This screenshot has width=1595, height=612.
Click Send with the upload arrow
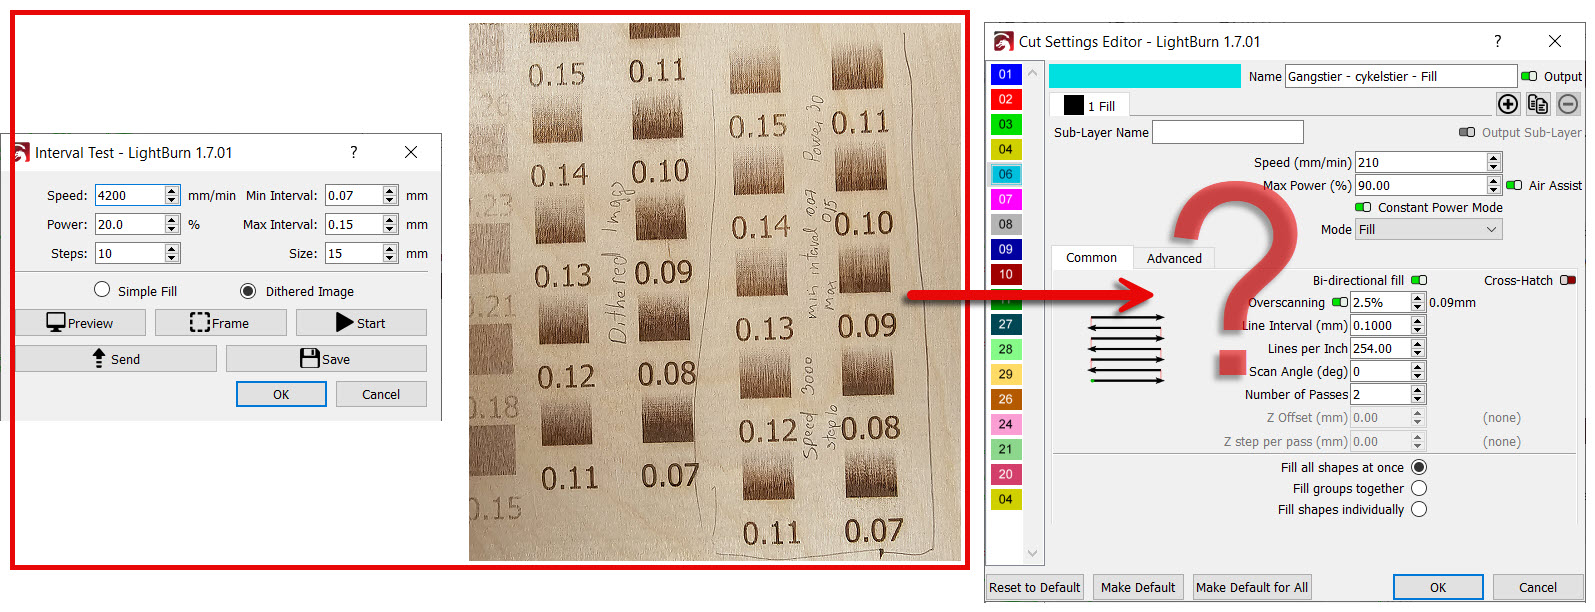116,359
